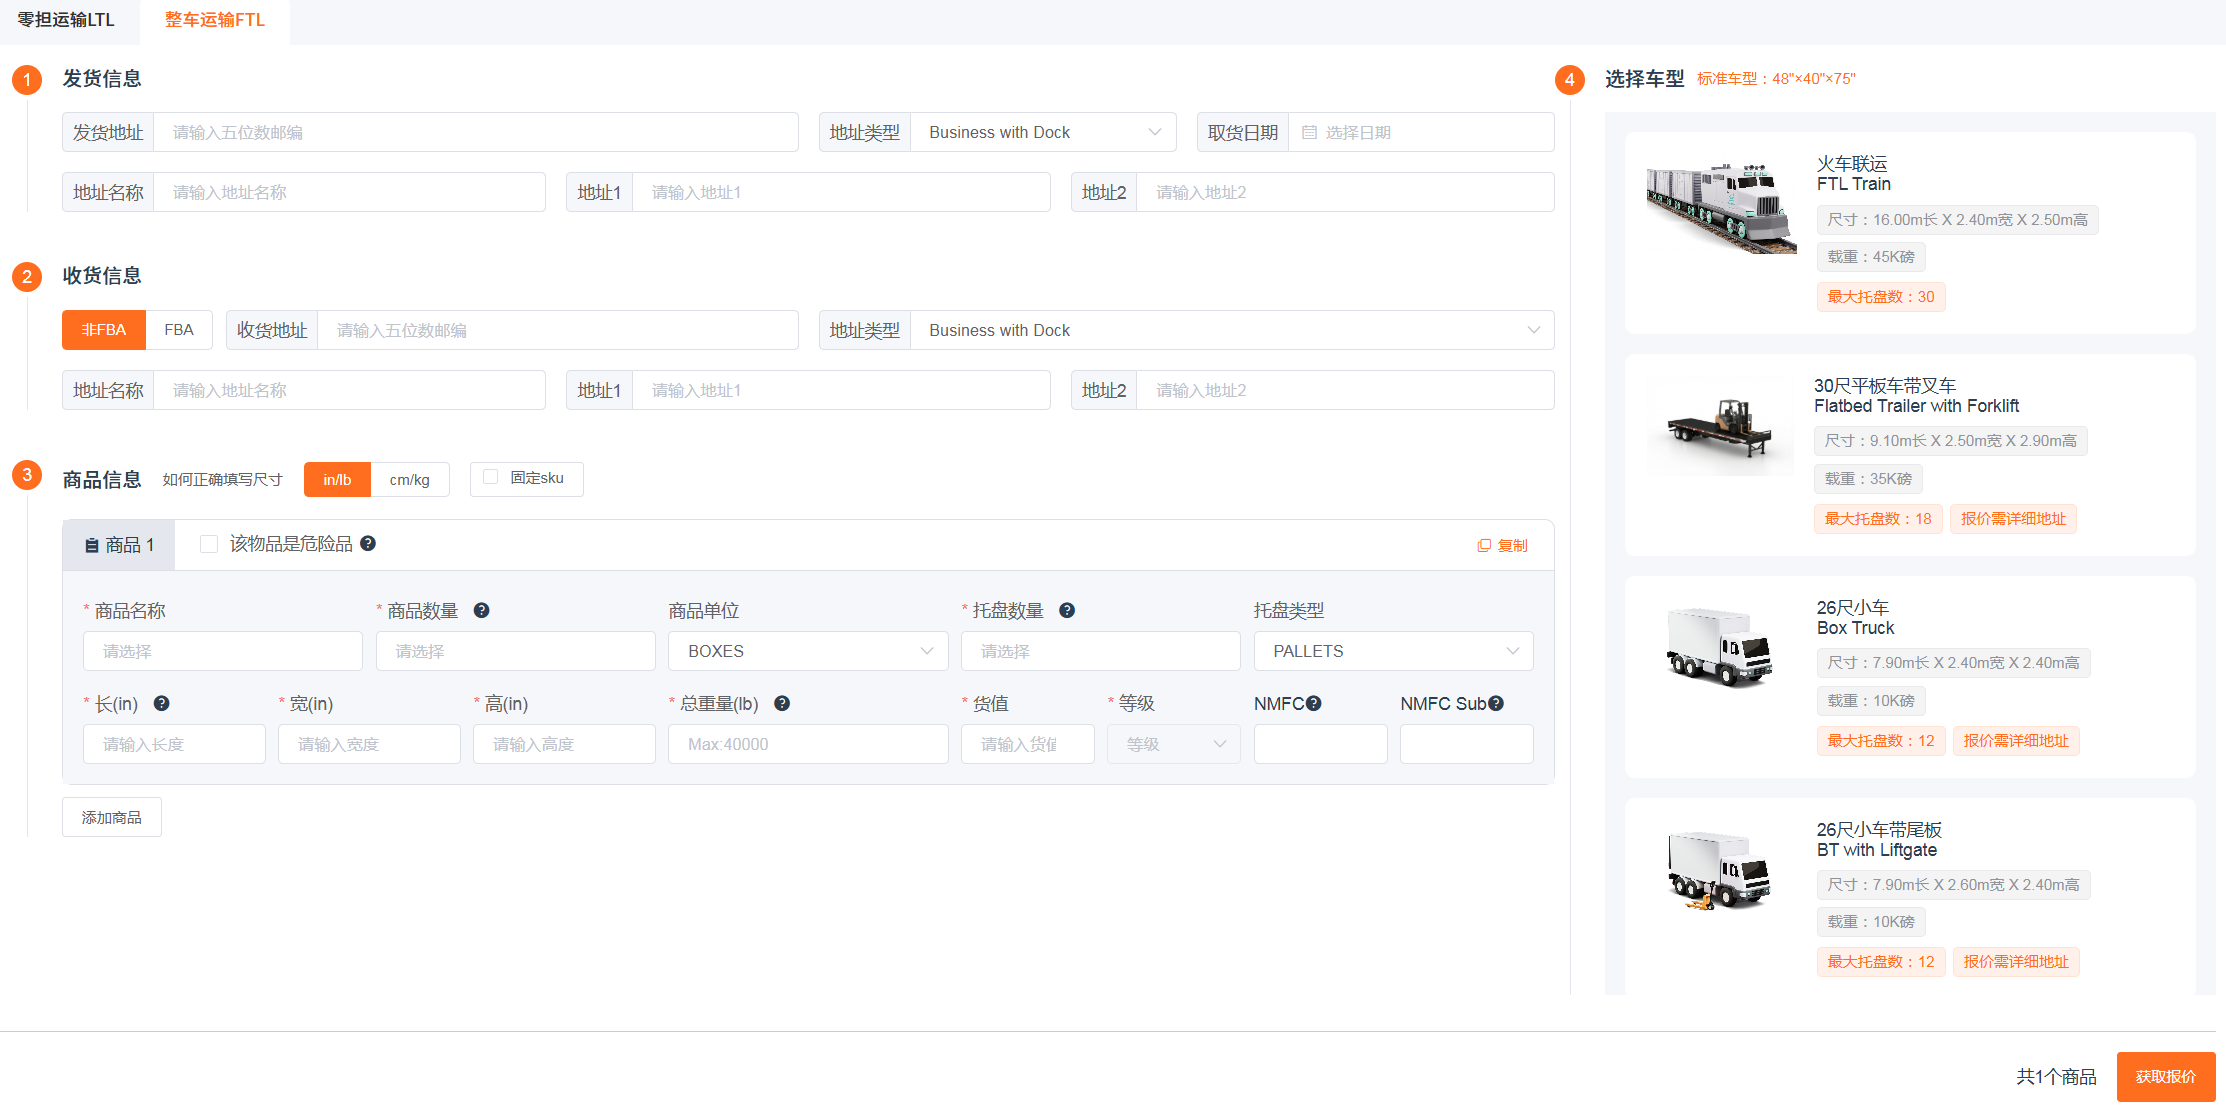Click the receiver 地址1 input
This screenshot has width=2226, height=1110.
coord(841,390)
